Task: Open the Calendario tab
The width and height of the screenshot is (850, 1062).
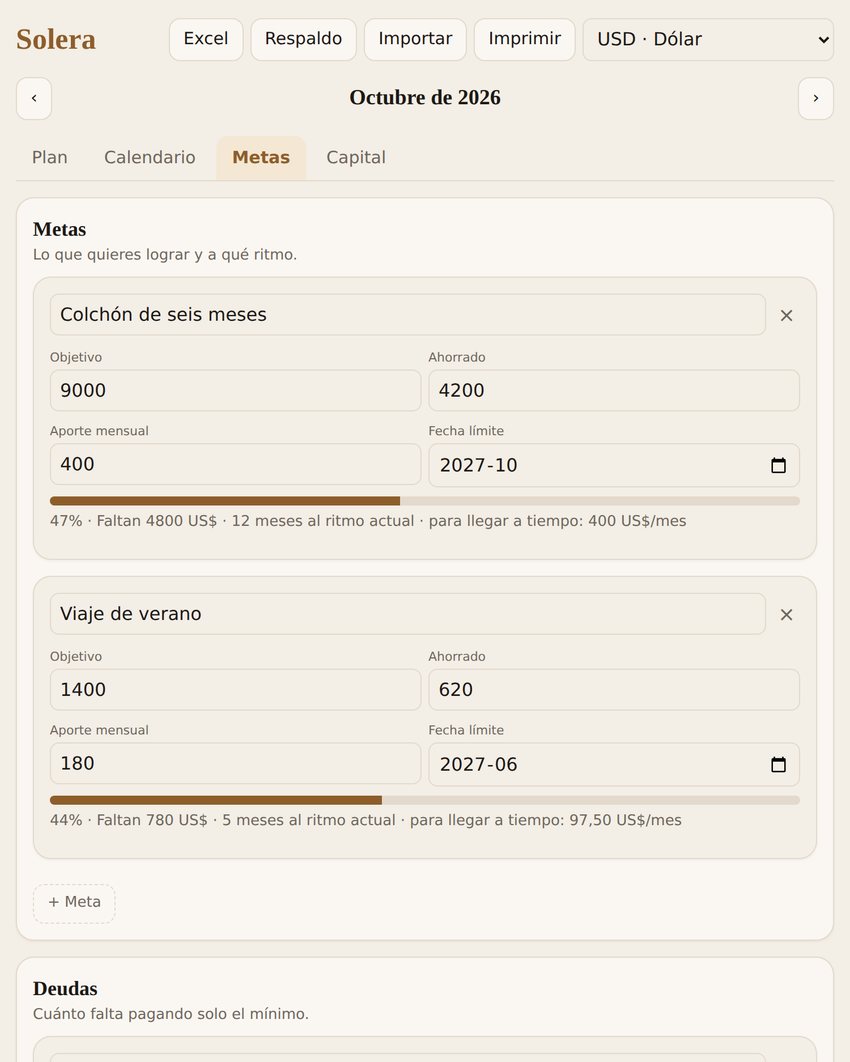Action: (150, 157)
